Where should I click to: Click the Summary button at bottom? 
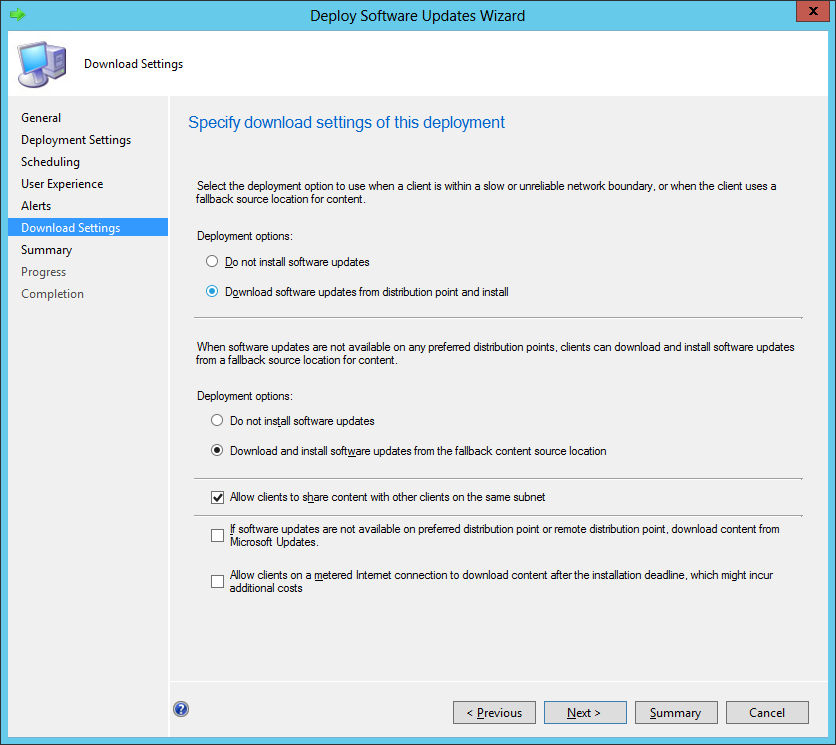675,713
